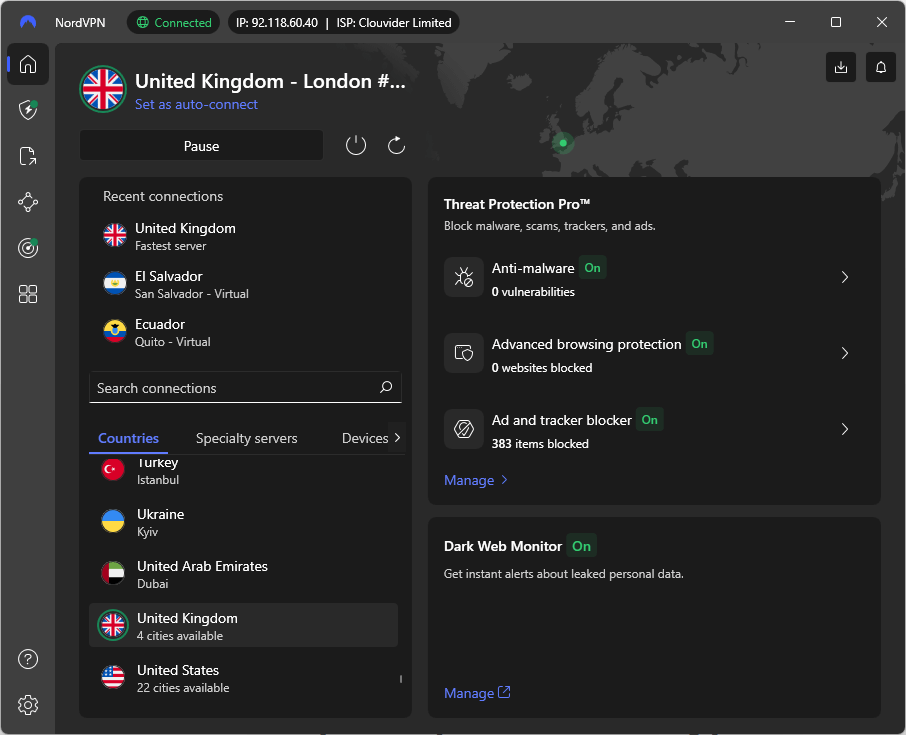
Task: Click the Pause button
Action: coord(201,146)
